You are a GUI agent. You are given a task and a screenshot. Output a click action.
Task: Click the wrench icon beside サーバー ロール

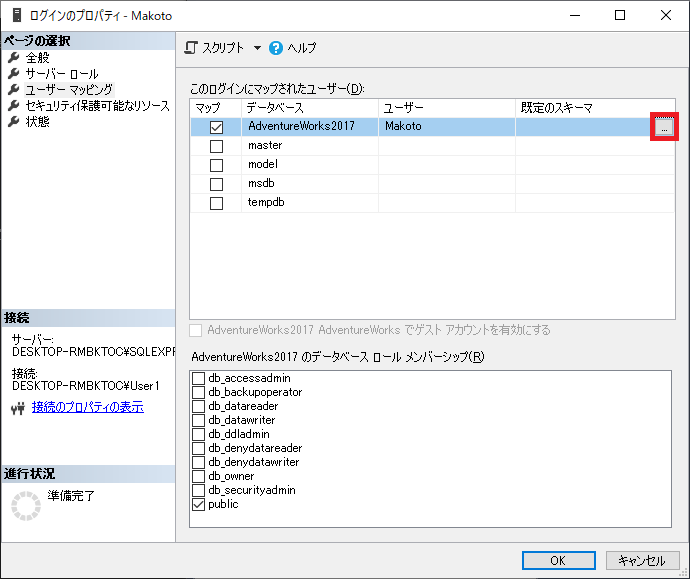pos(14,73)
